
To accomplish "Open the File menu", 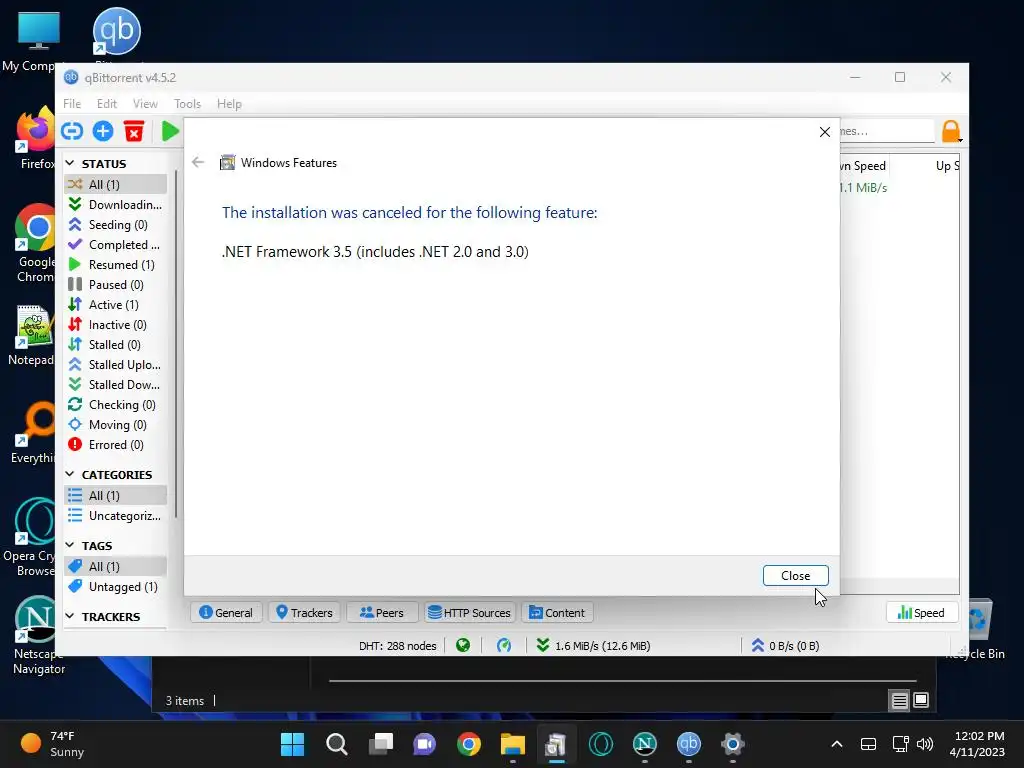I will click(x=72, y=104).
